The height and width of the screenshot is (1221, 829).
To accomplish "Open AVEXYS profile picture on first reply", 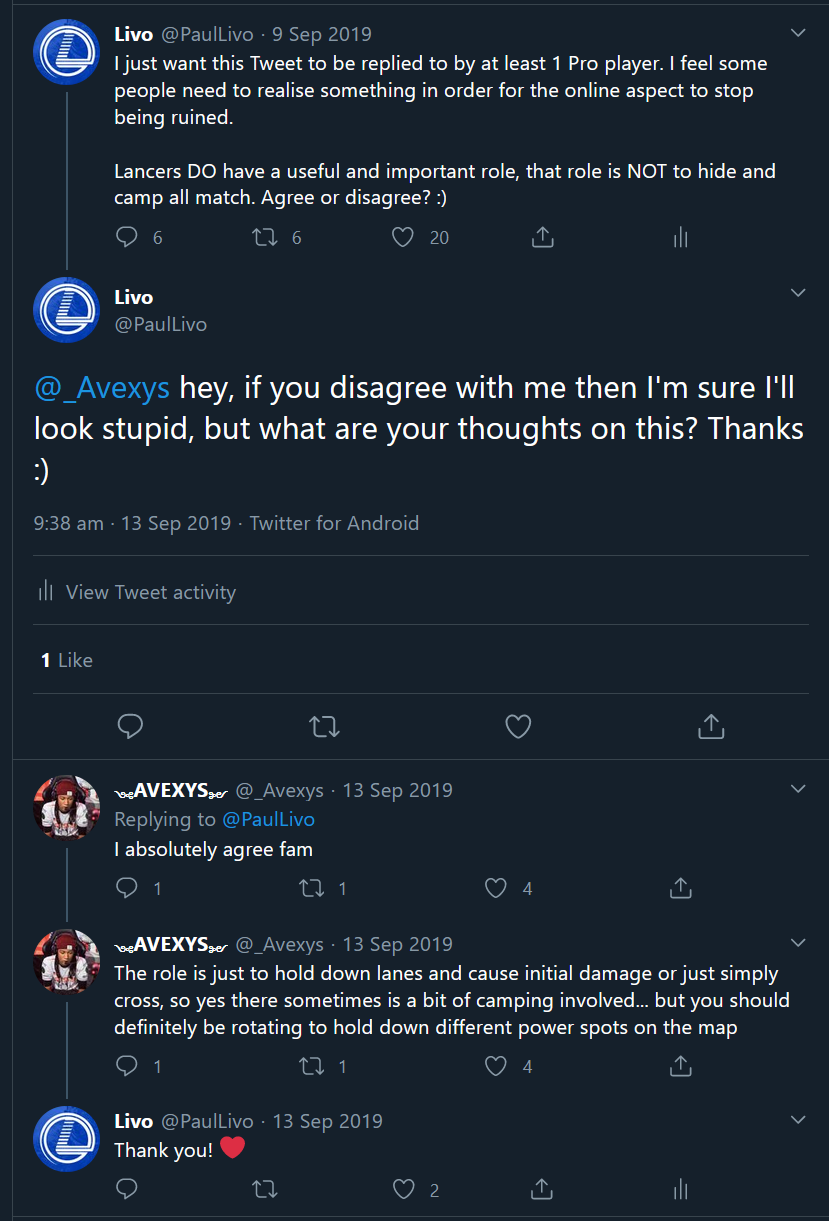I will [x=67, y=807].
